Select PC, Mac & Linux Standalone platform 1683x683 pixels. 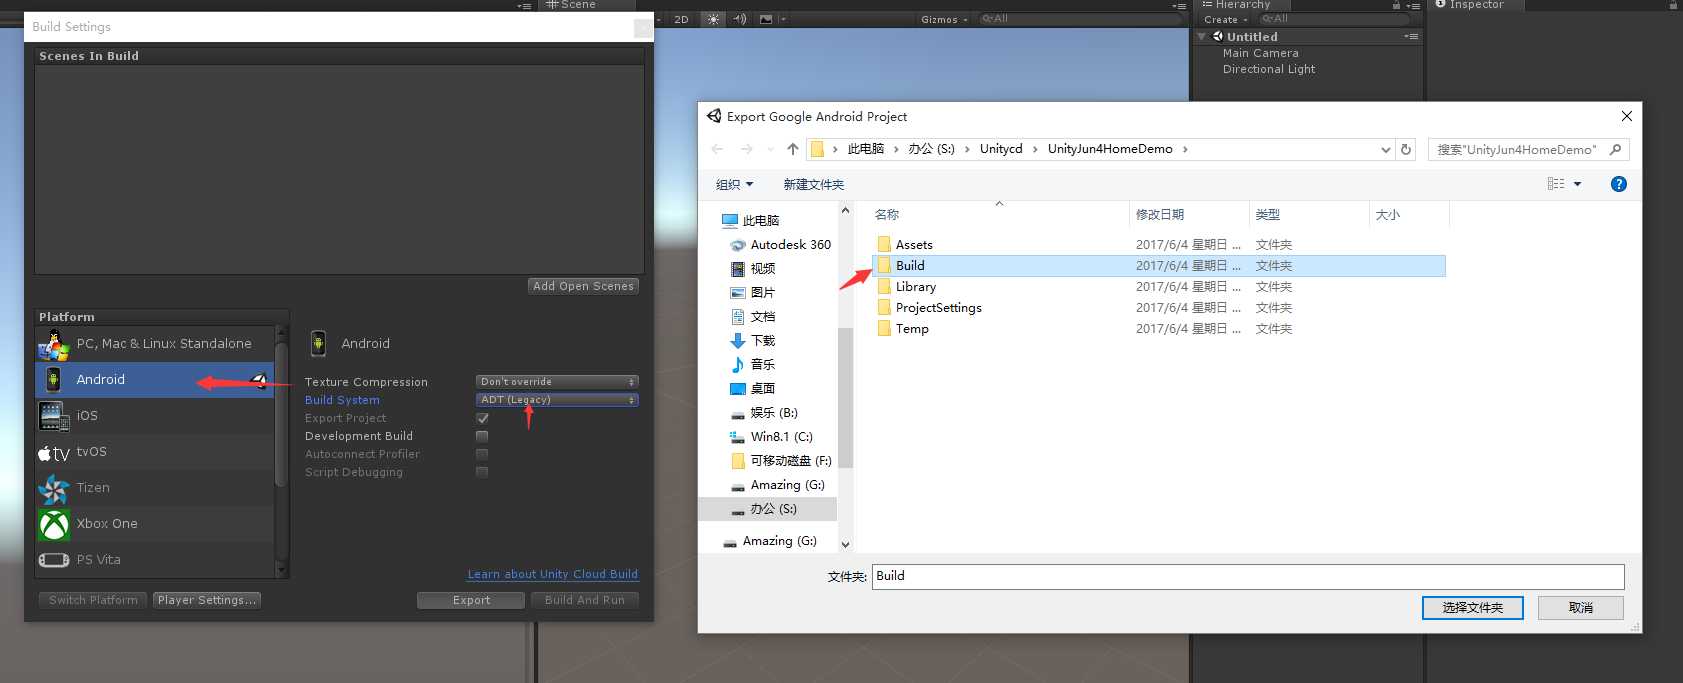pos(155,343)
